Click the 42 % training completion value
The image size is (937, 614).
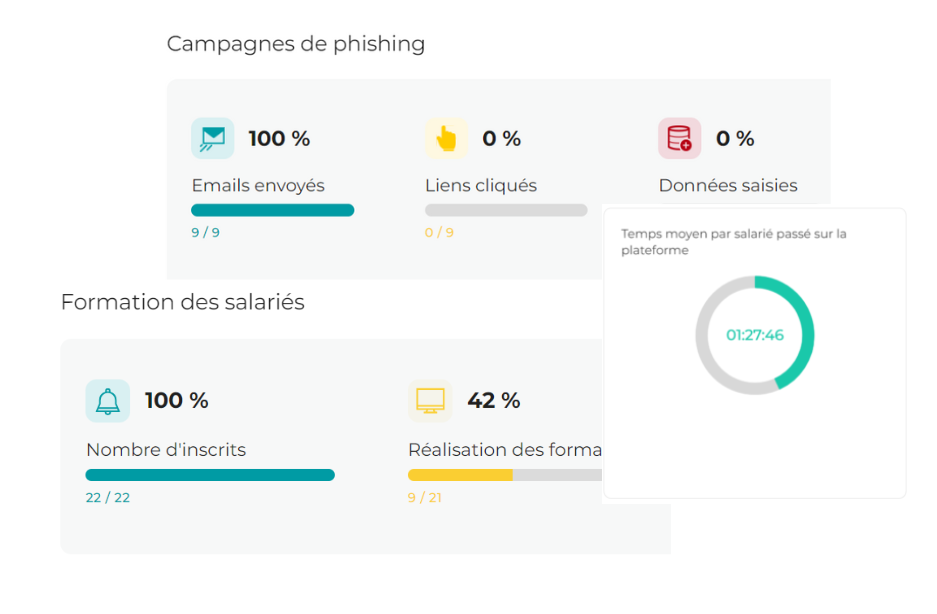(494, 401)
